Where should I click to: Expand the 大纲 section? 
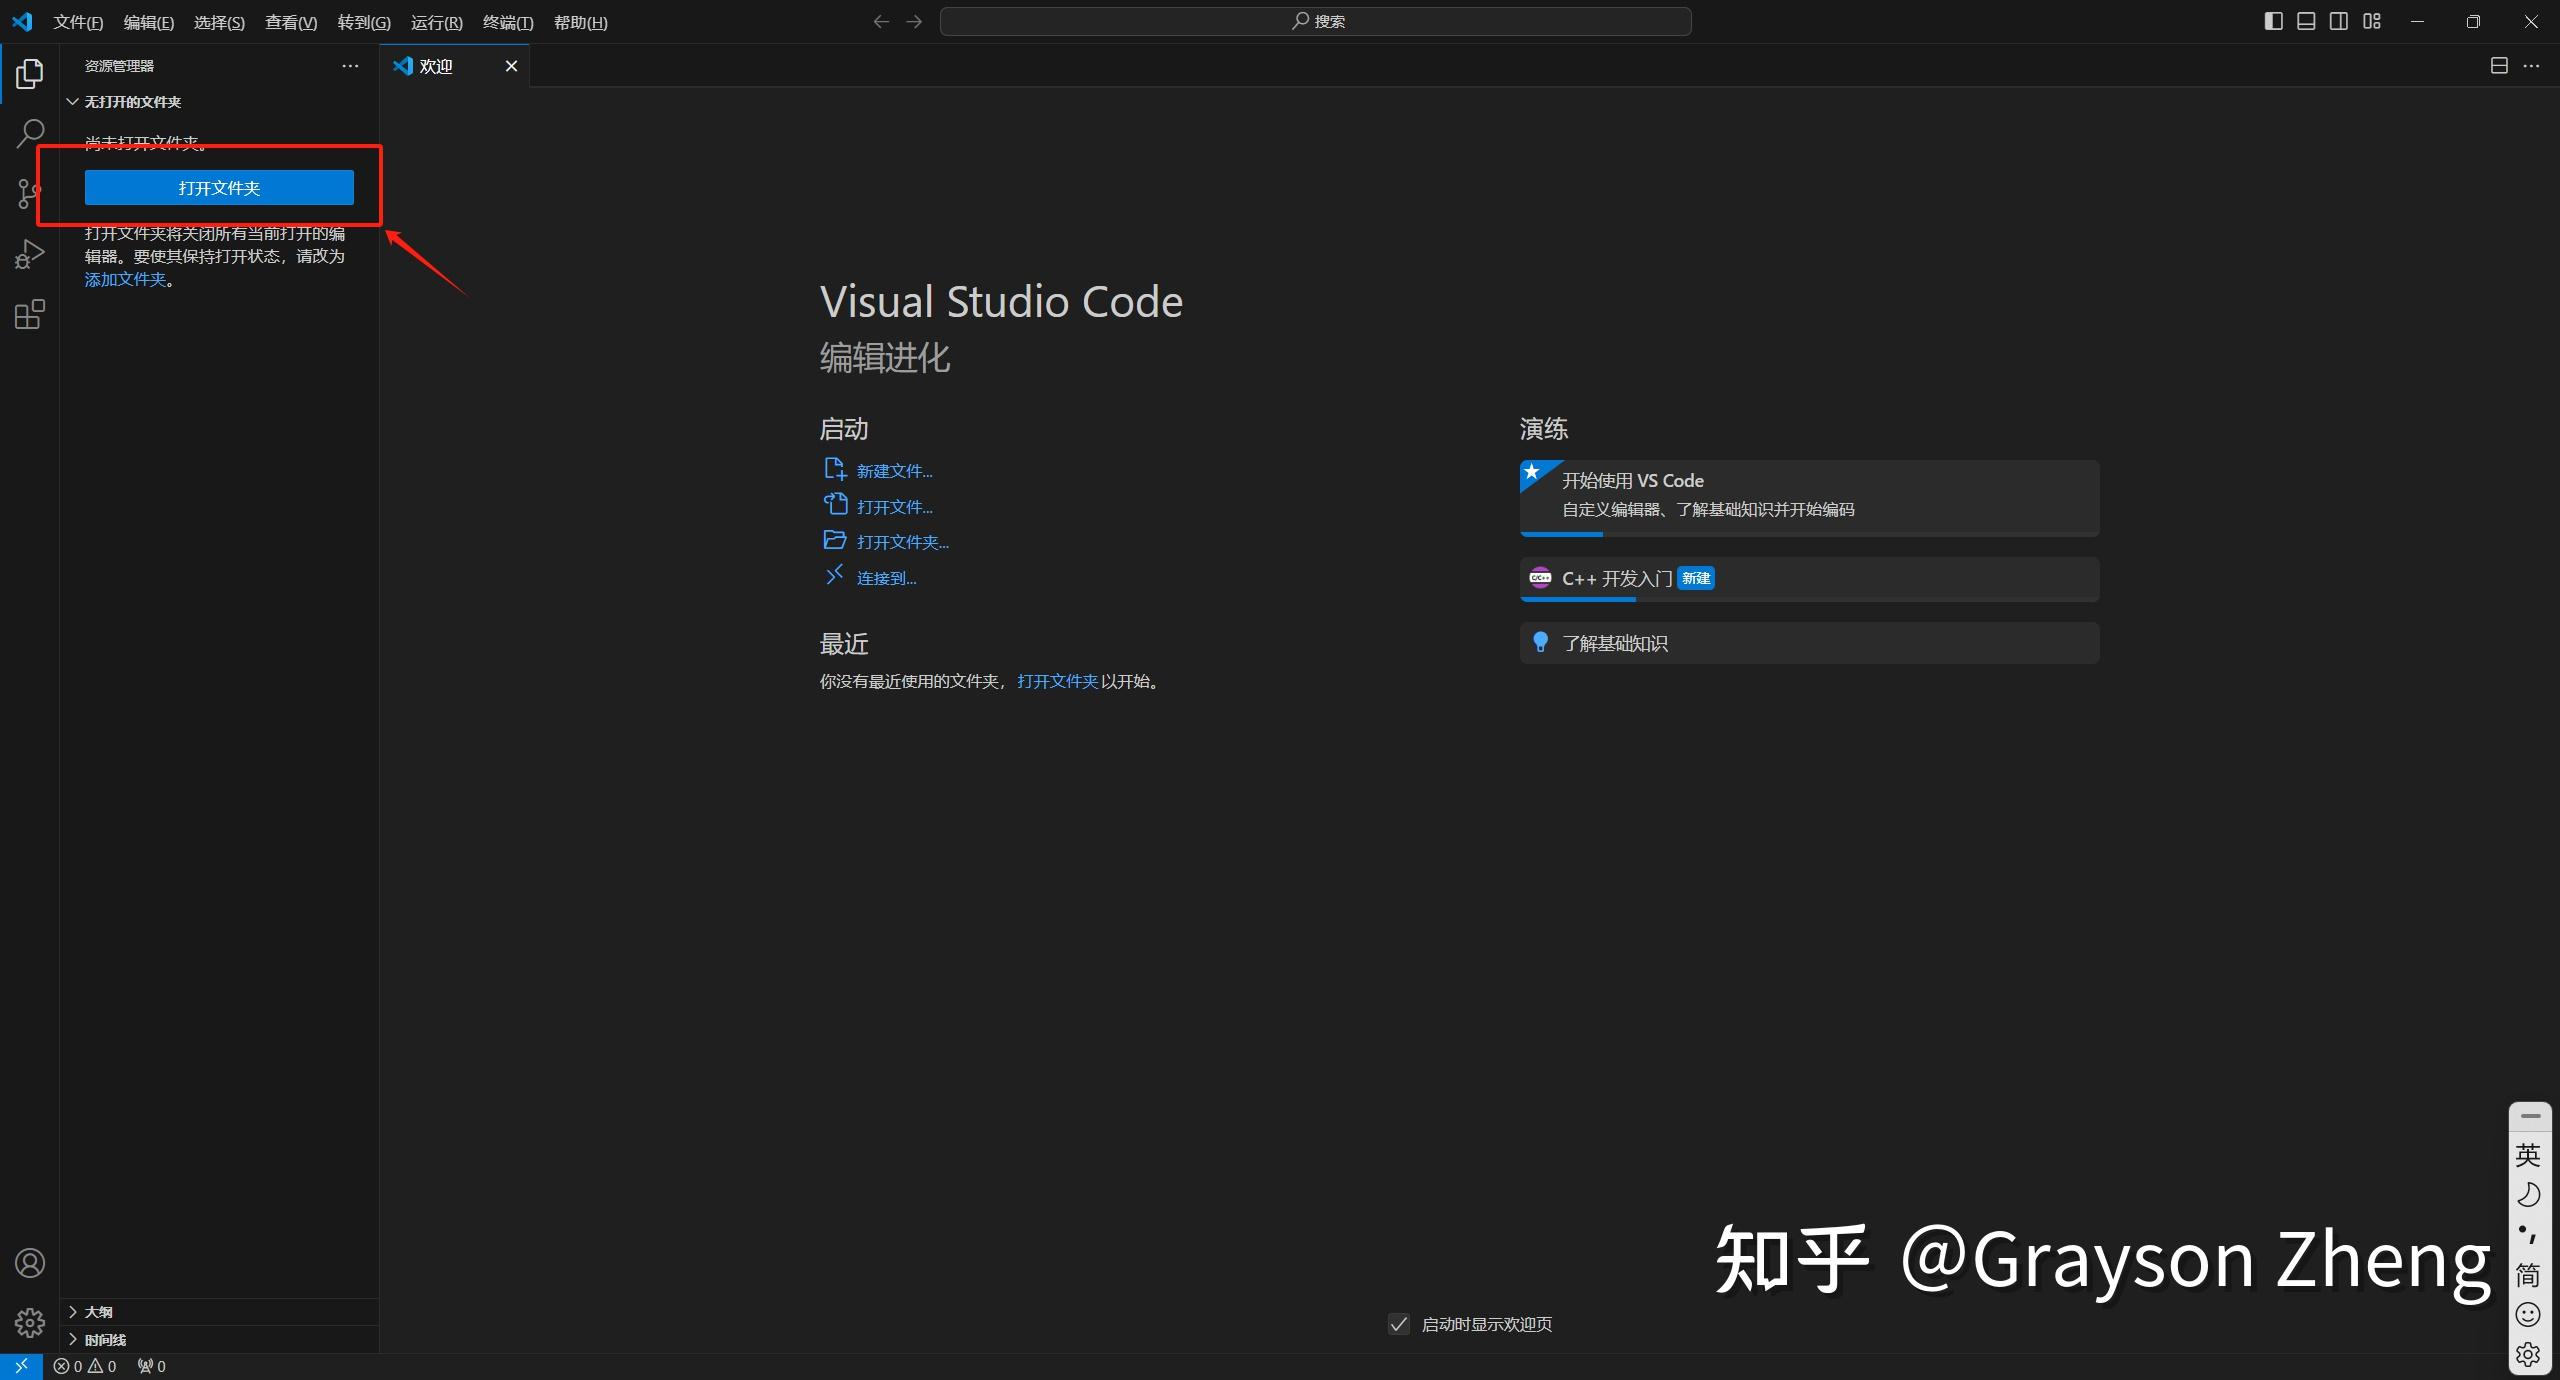pyautogui.click(x=220, y=1312)
